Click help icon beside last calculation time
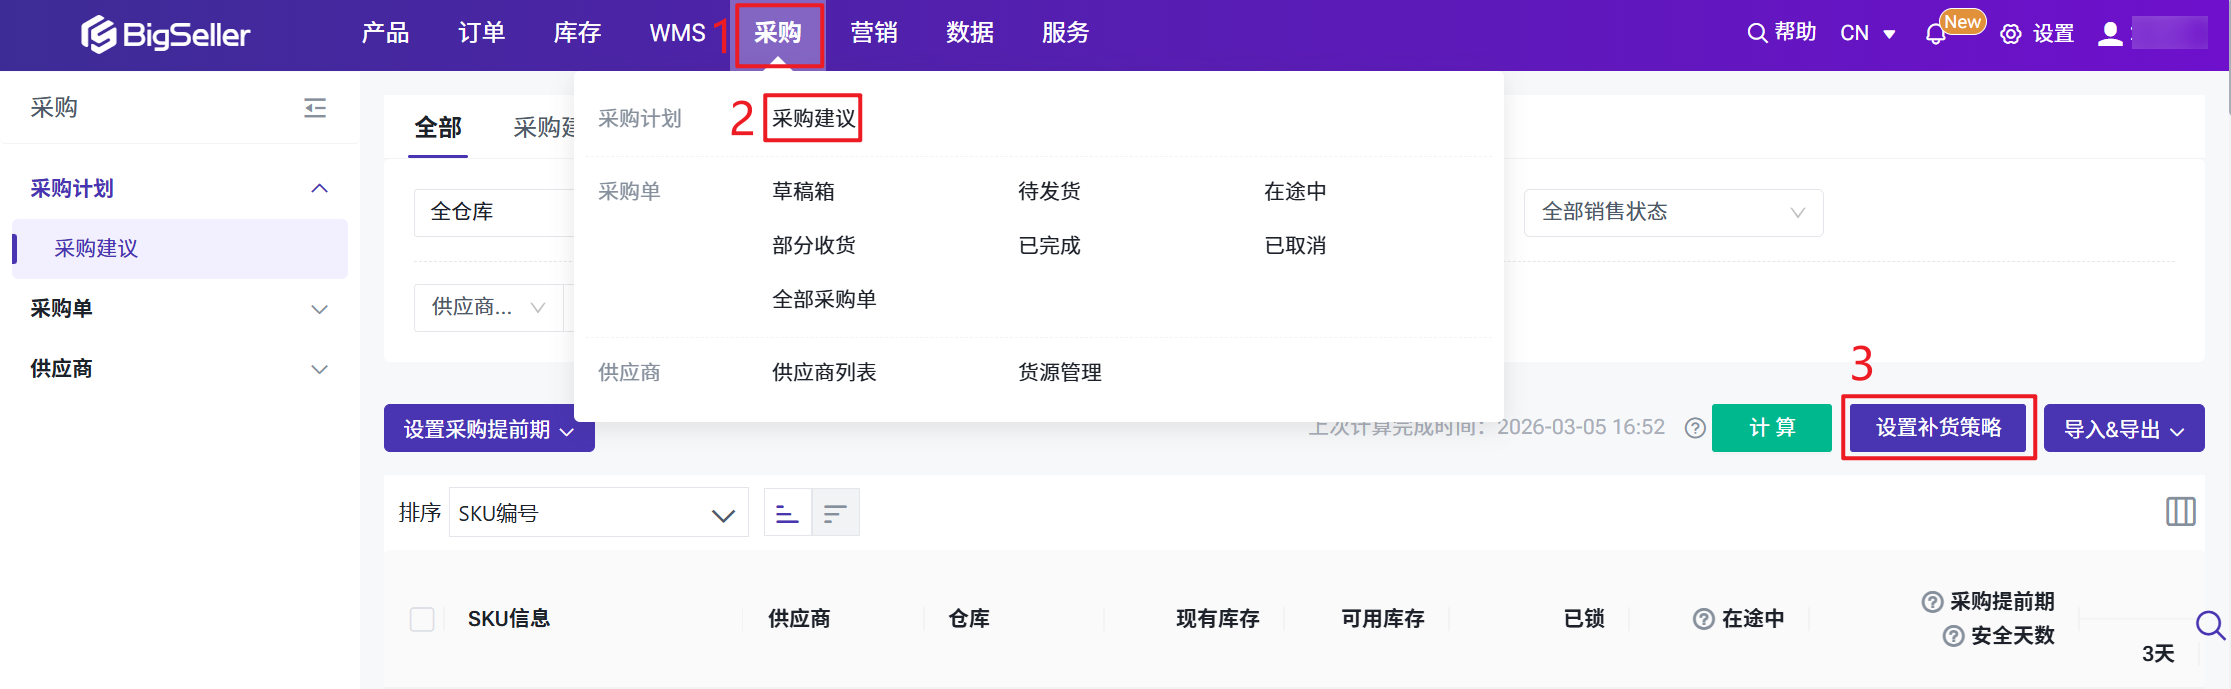 tap(1695, 428)
